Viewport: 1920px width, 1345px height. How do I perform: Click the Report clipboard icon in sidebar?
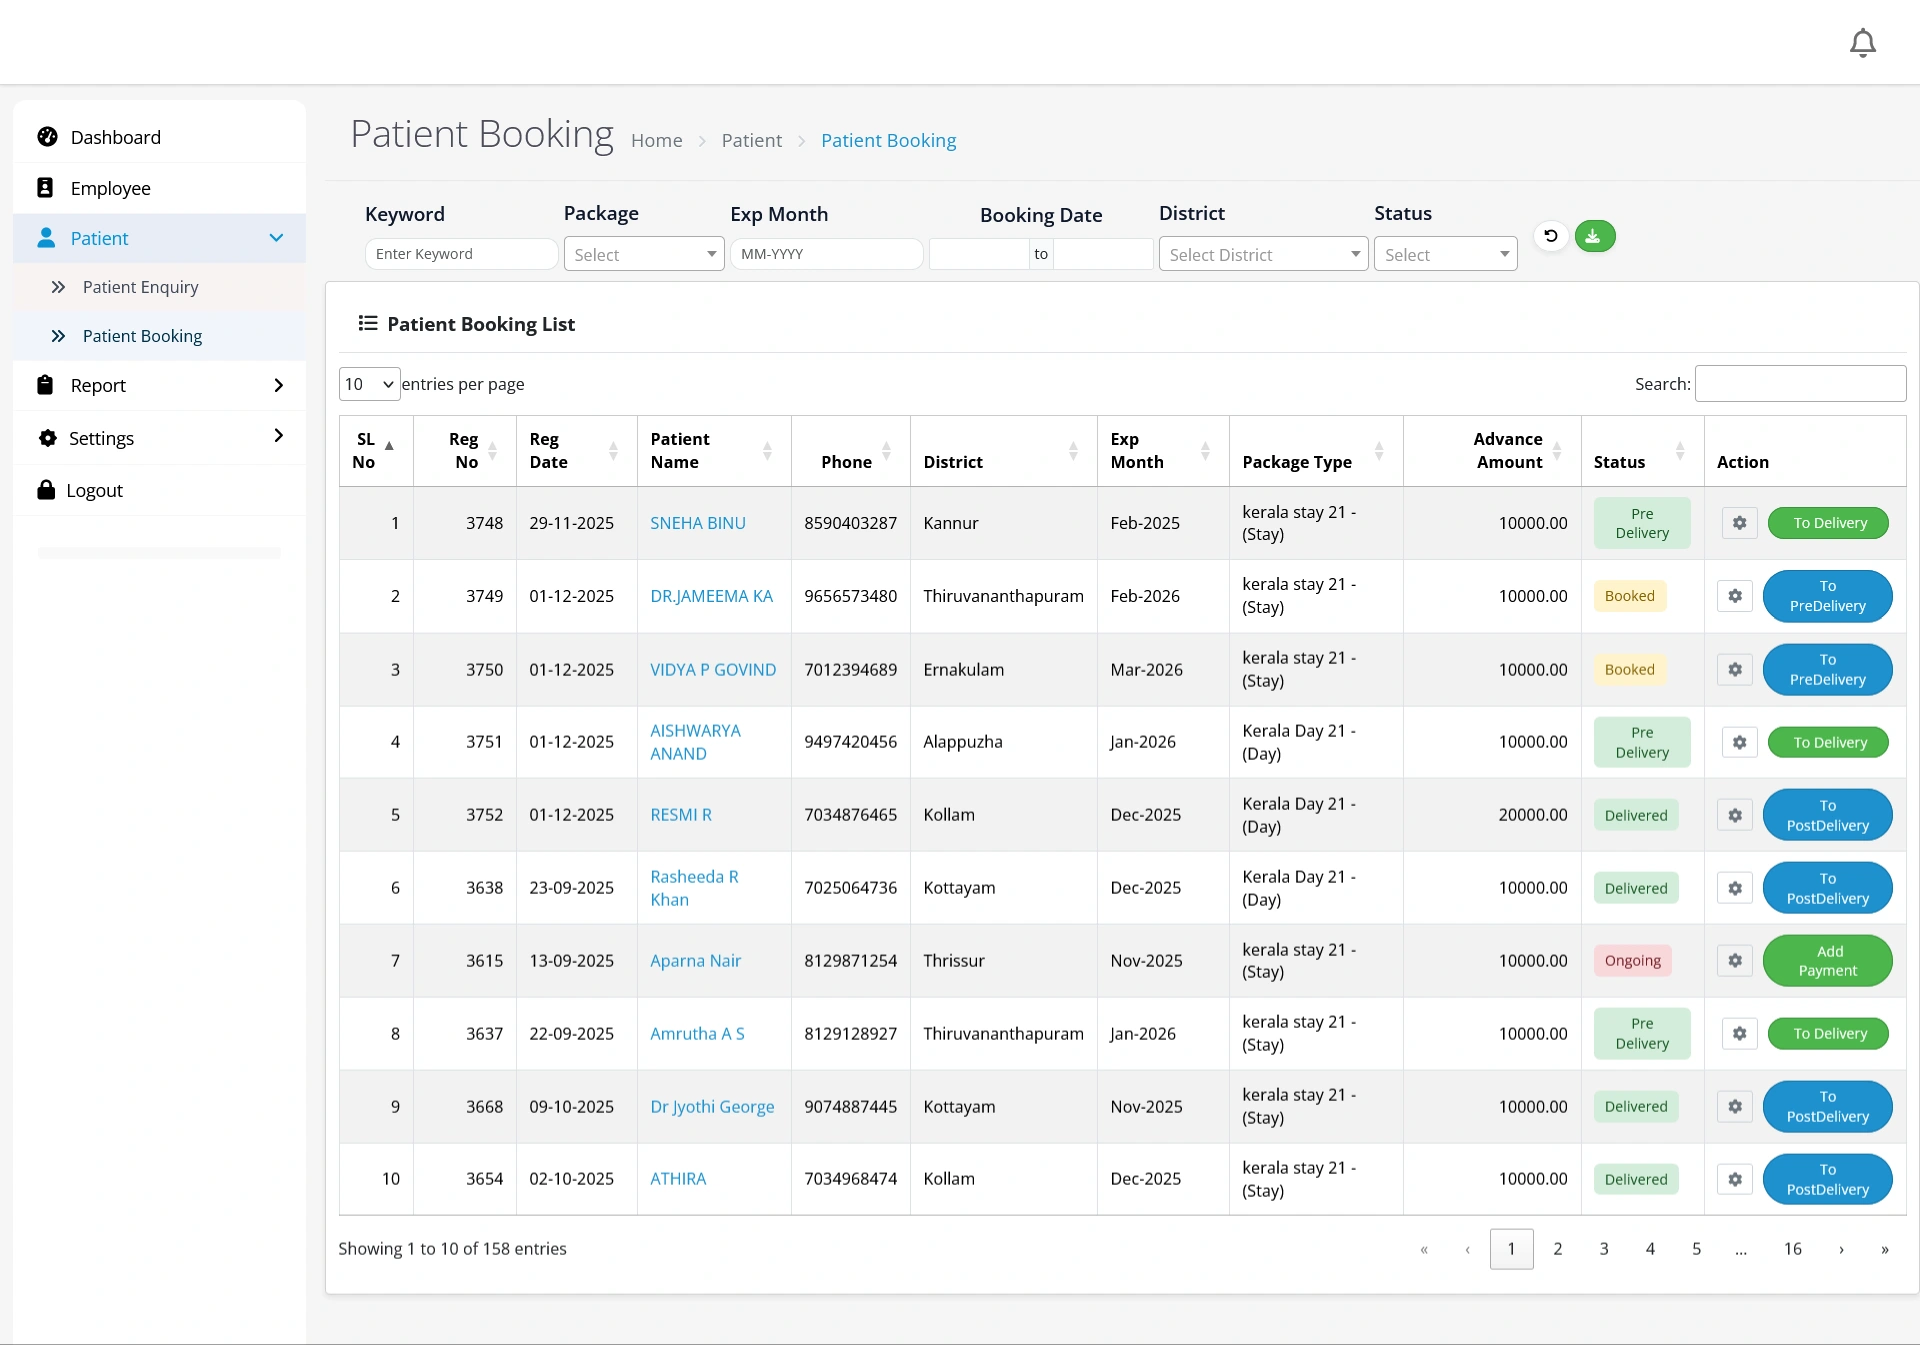coord(45,385)
